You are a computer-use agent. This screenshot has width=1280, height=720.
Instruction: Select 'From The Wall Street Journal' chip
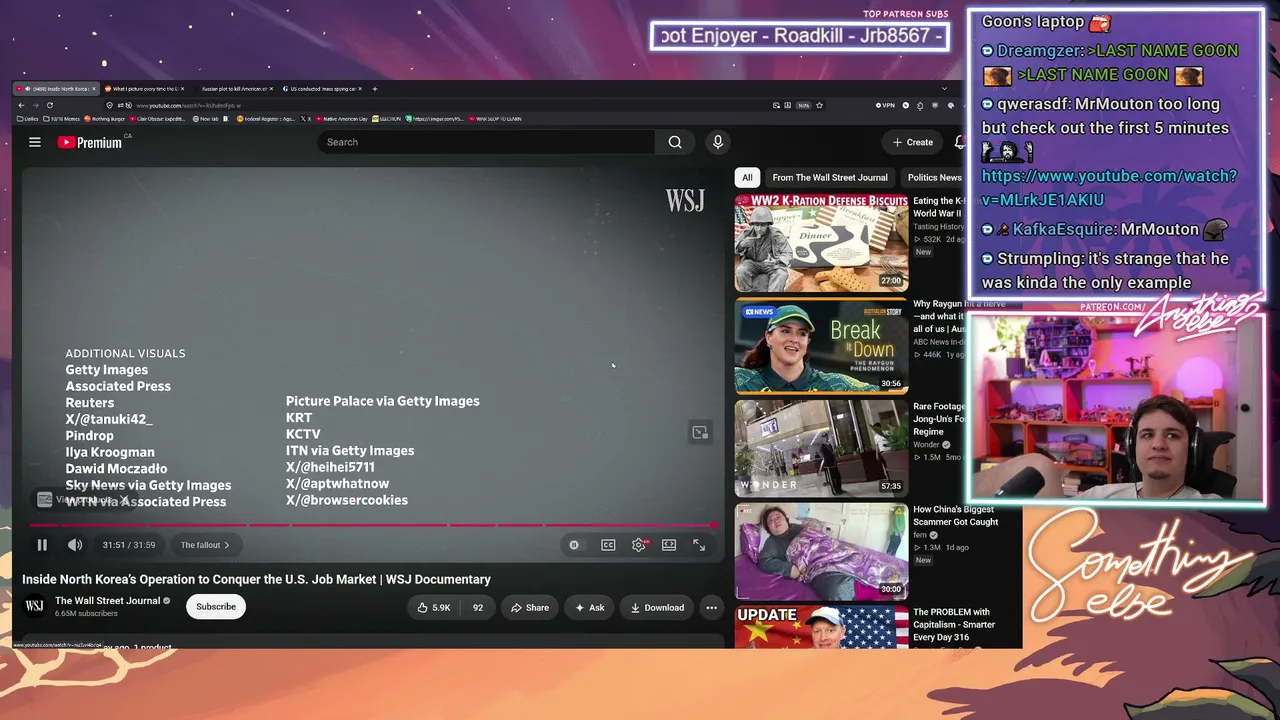pyautogui.click(x=830, y=177)
